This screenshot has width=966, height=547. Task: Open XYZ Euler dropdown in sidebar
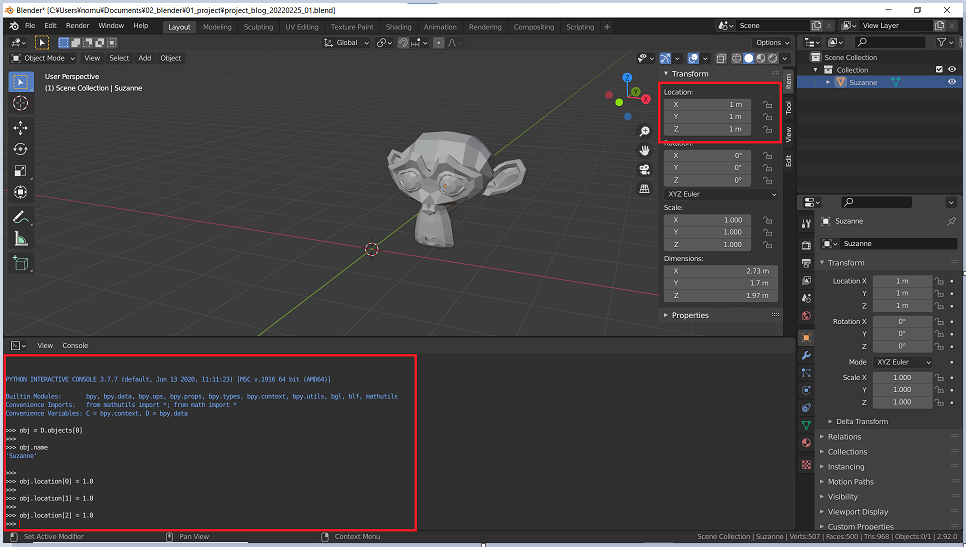(x=721, y=194)
